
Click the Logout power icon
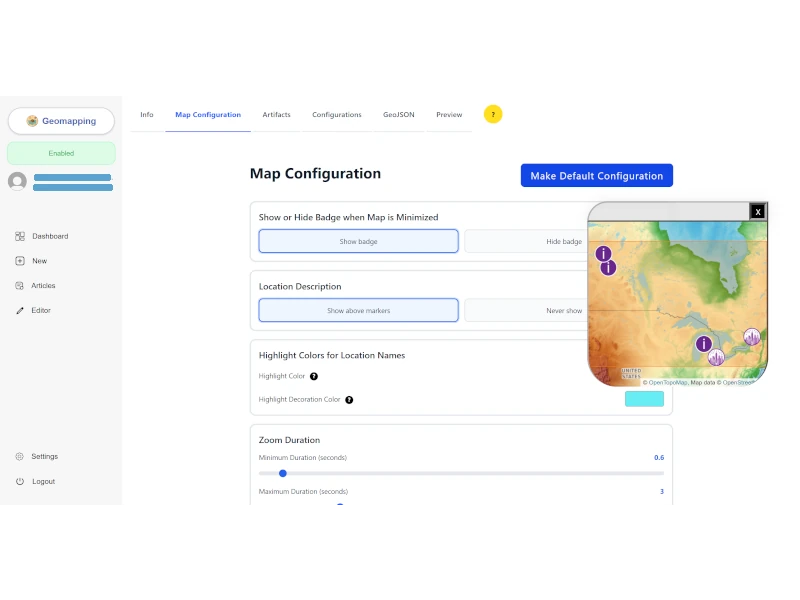[20, 481]
